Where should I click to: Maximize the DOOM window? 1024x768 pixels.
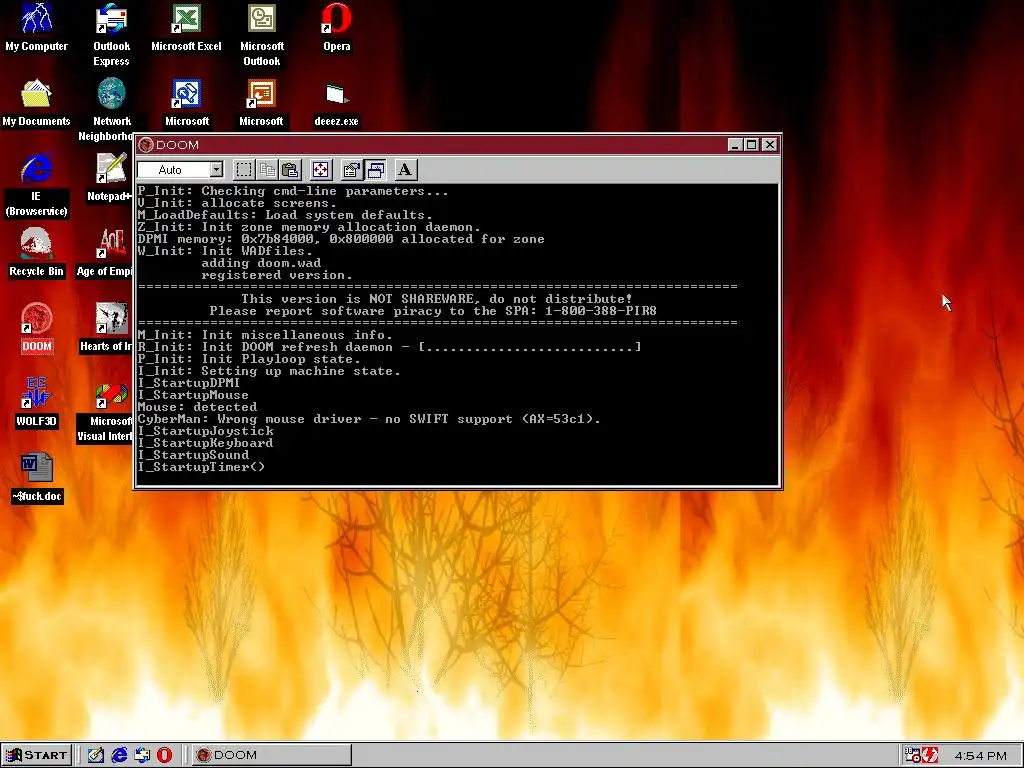click(x=751, y=145)
